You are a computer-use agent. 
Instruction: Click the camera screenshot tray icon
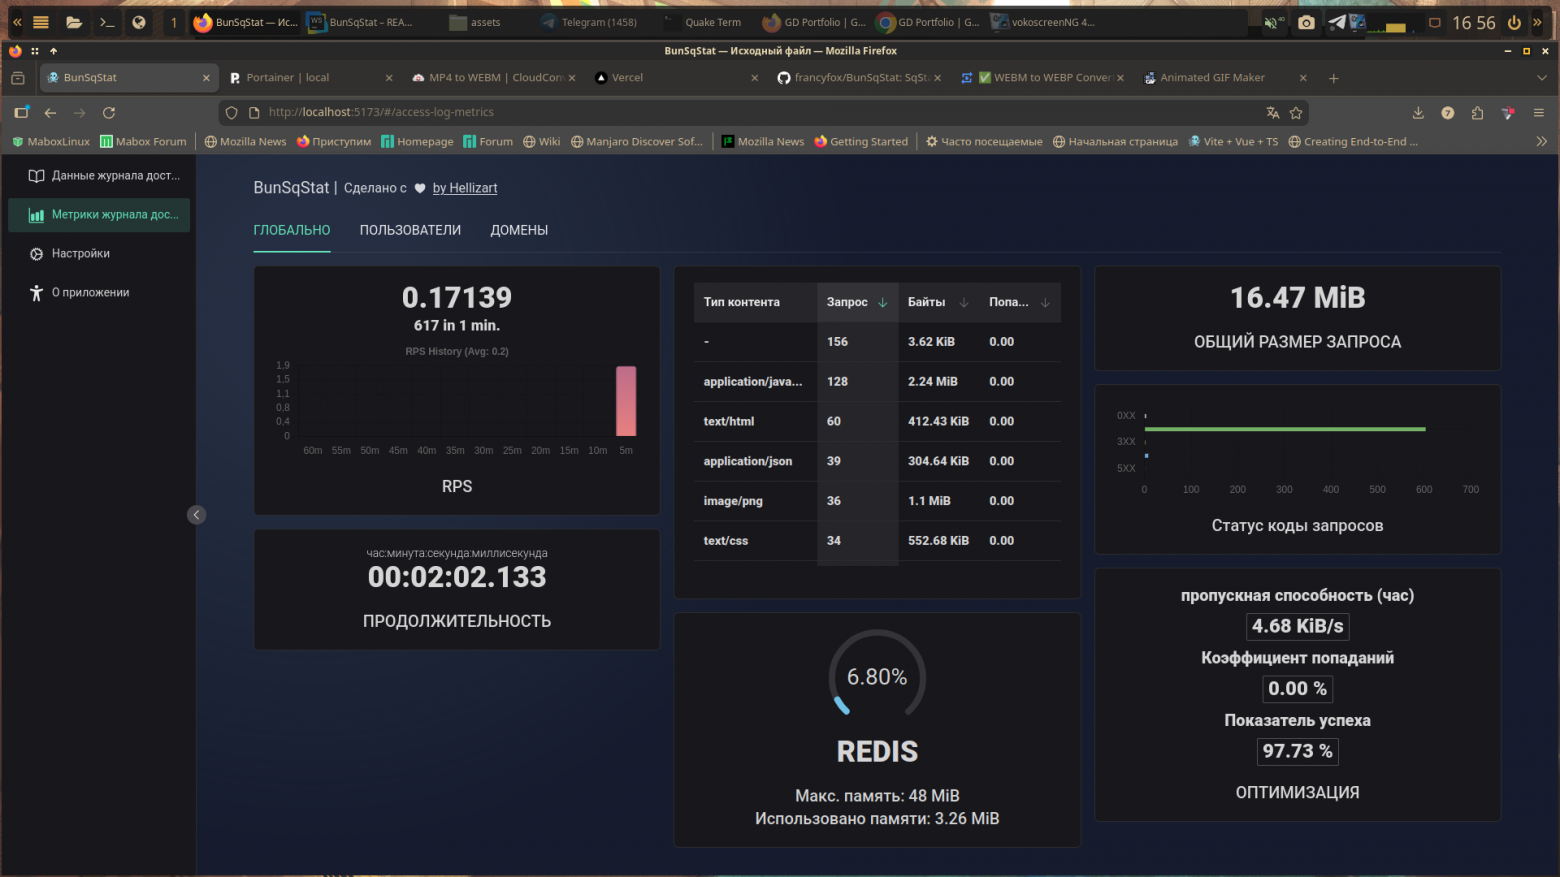(x=1306, y=21)
